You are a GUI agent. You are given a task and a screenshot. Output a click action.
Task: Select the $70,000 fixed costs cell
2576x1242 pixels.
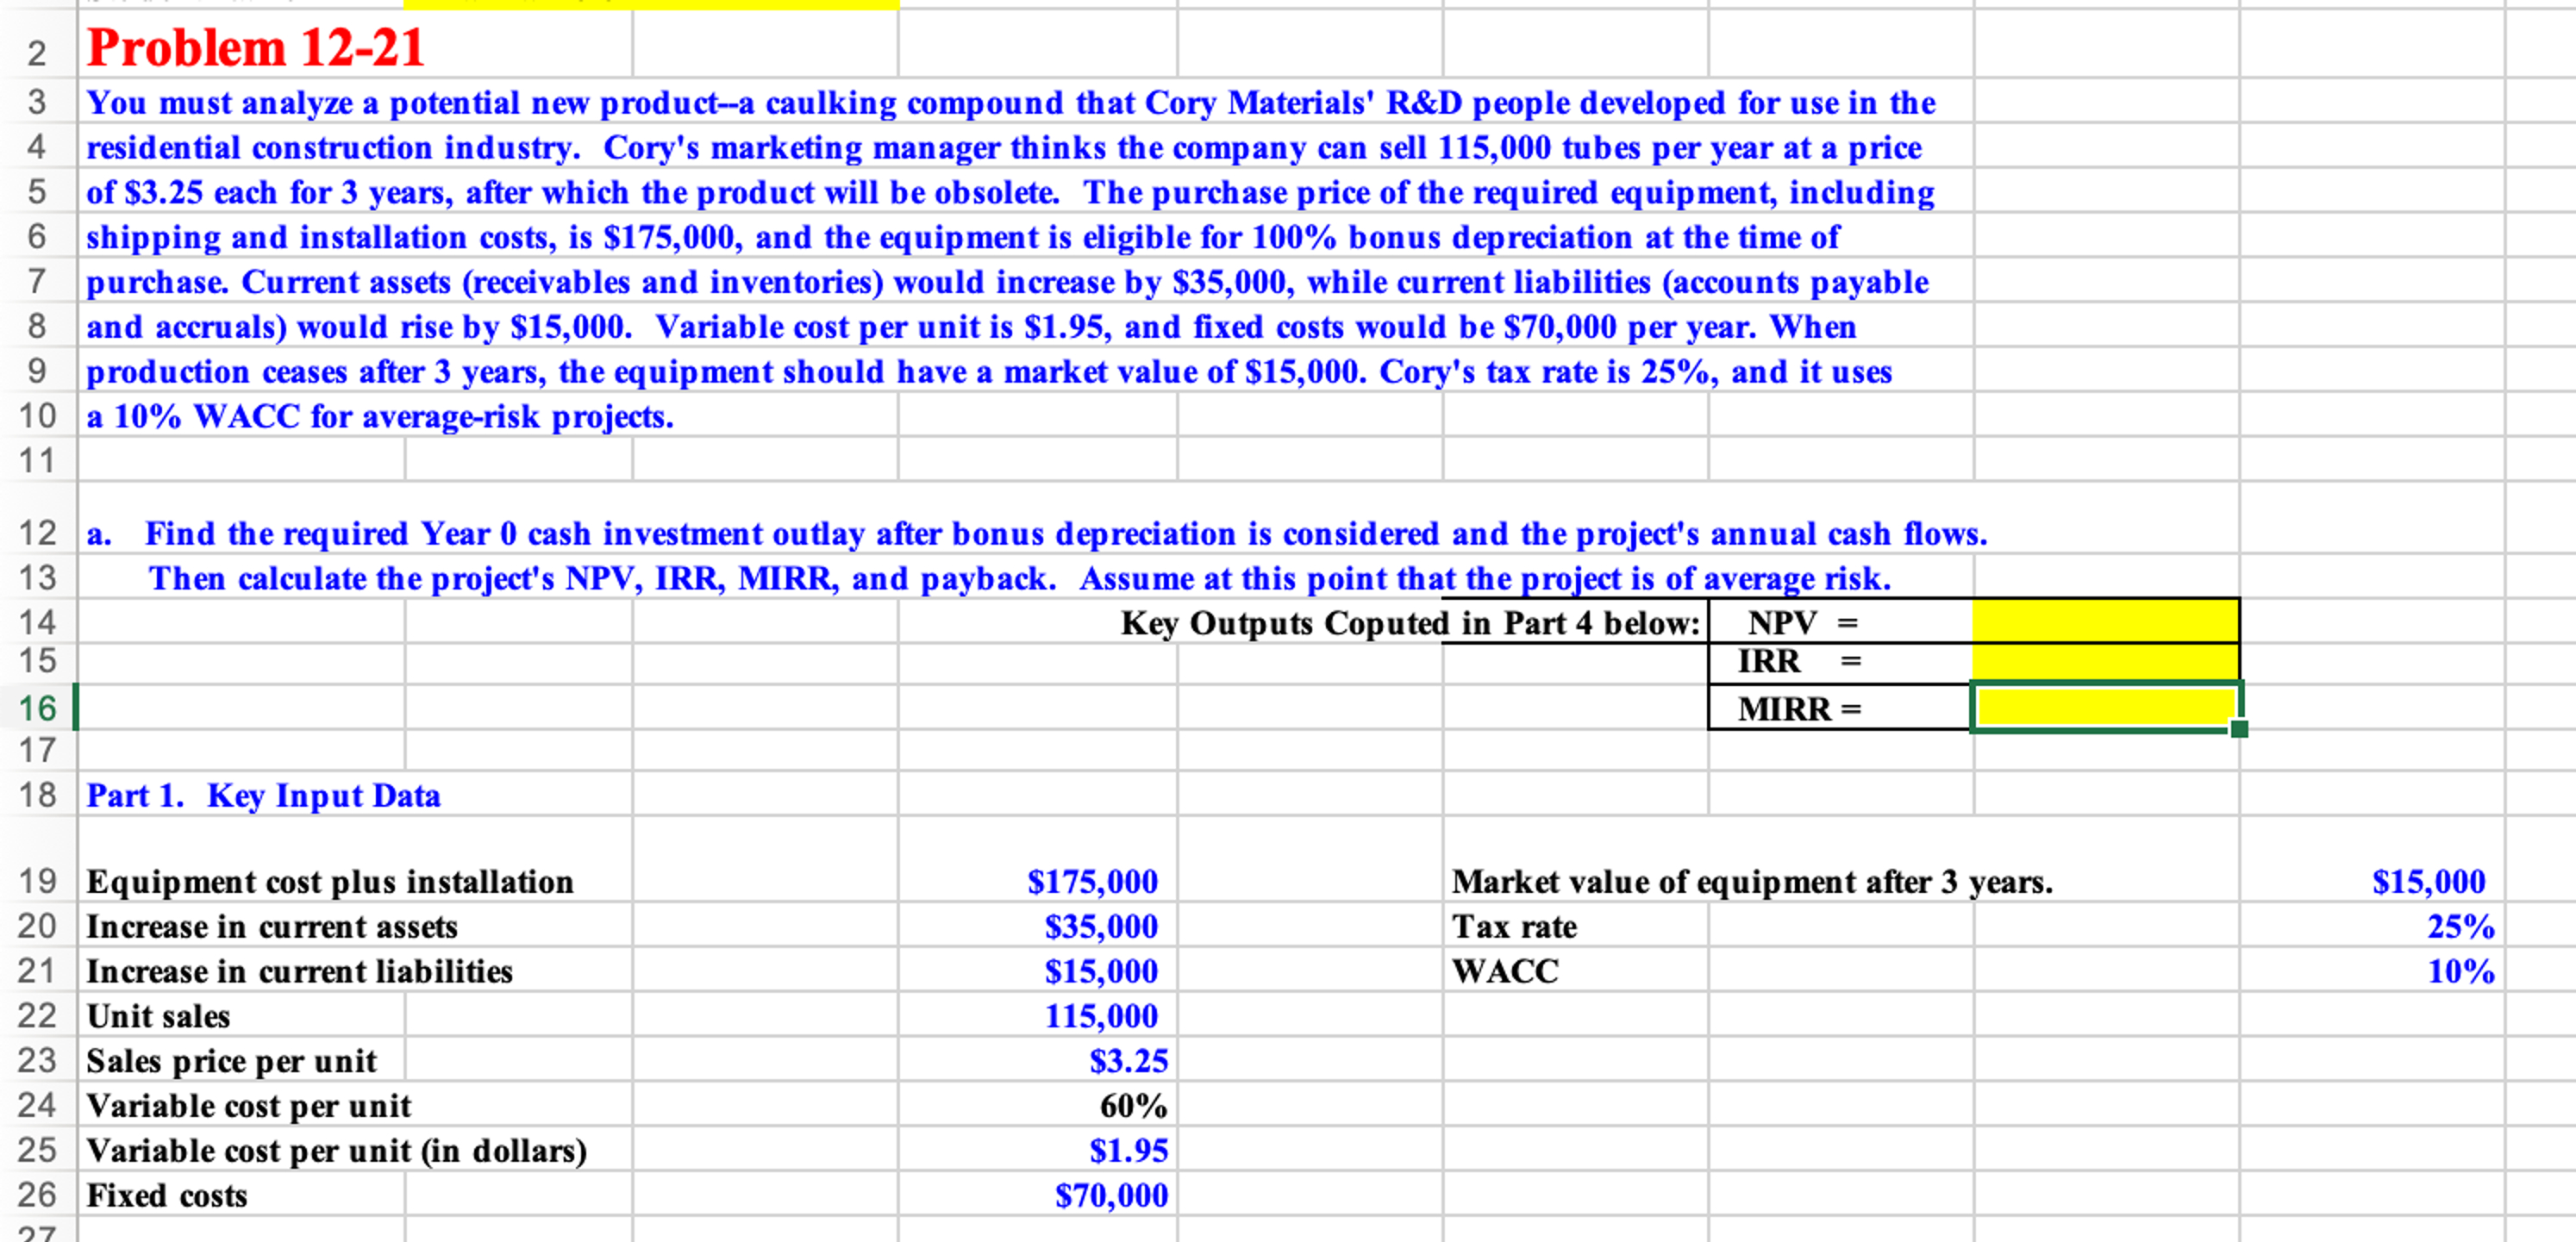[1111, 1195]
